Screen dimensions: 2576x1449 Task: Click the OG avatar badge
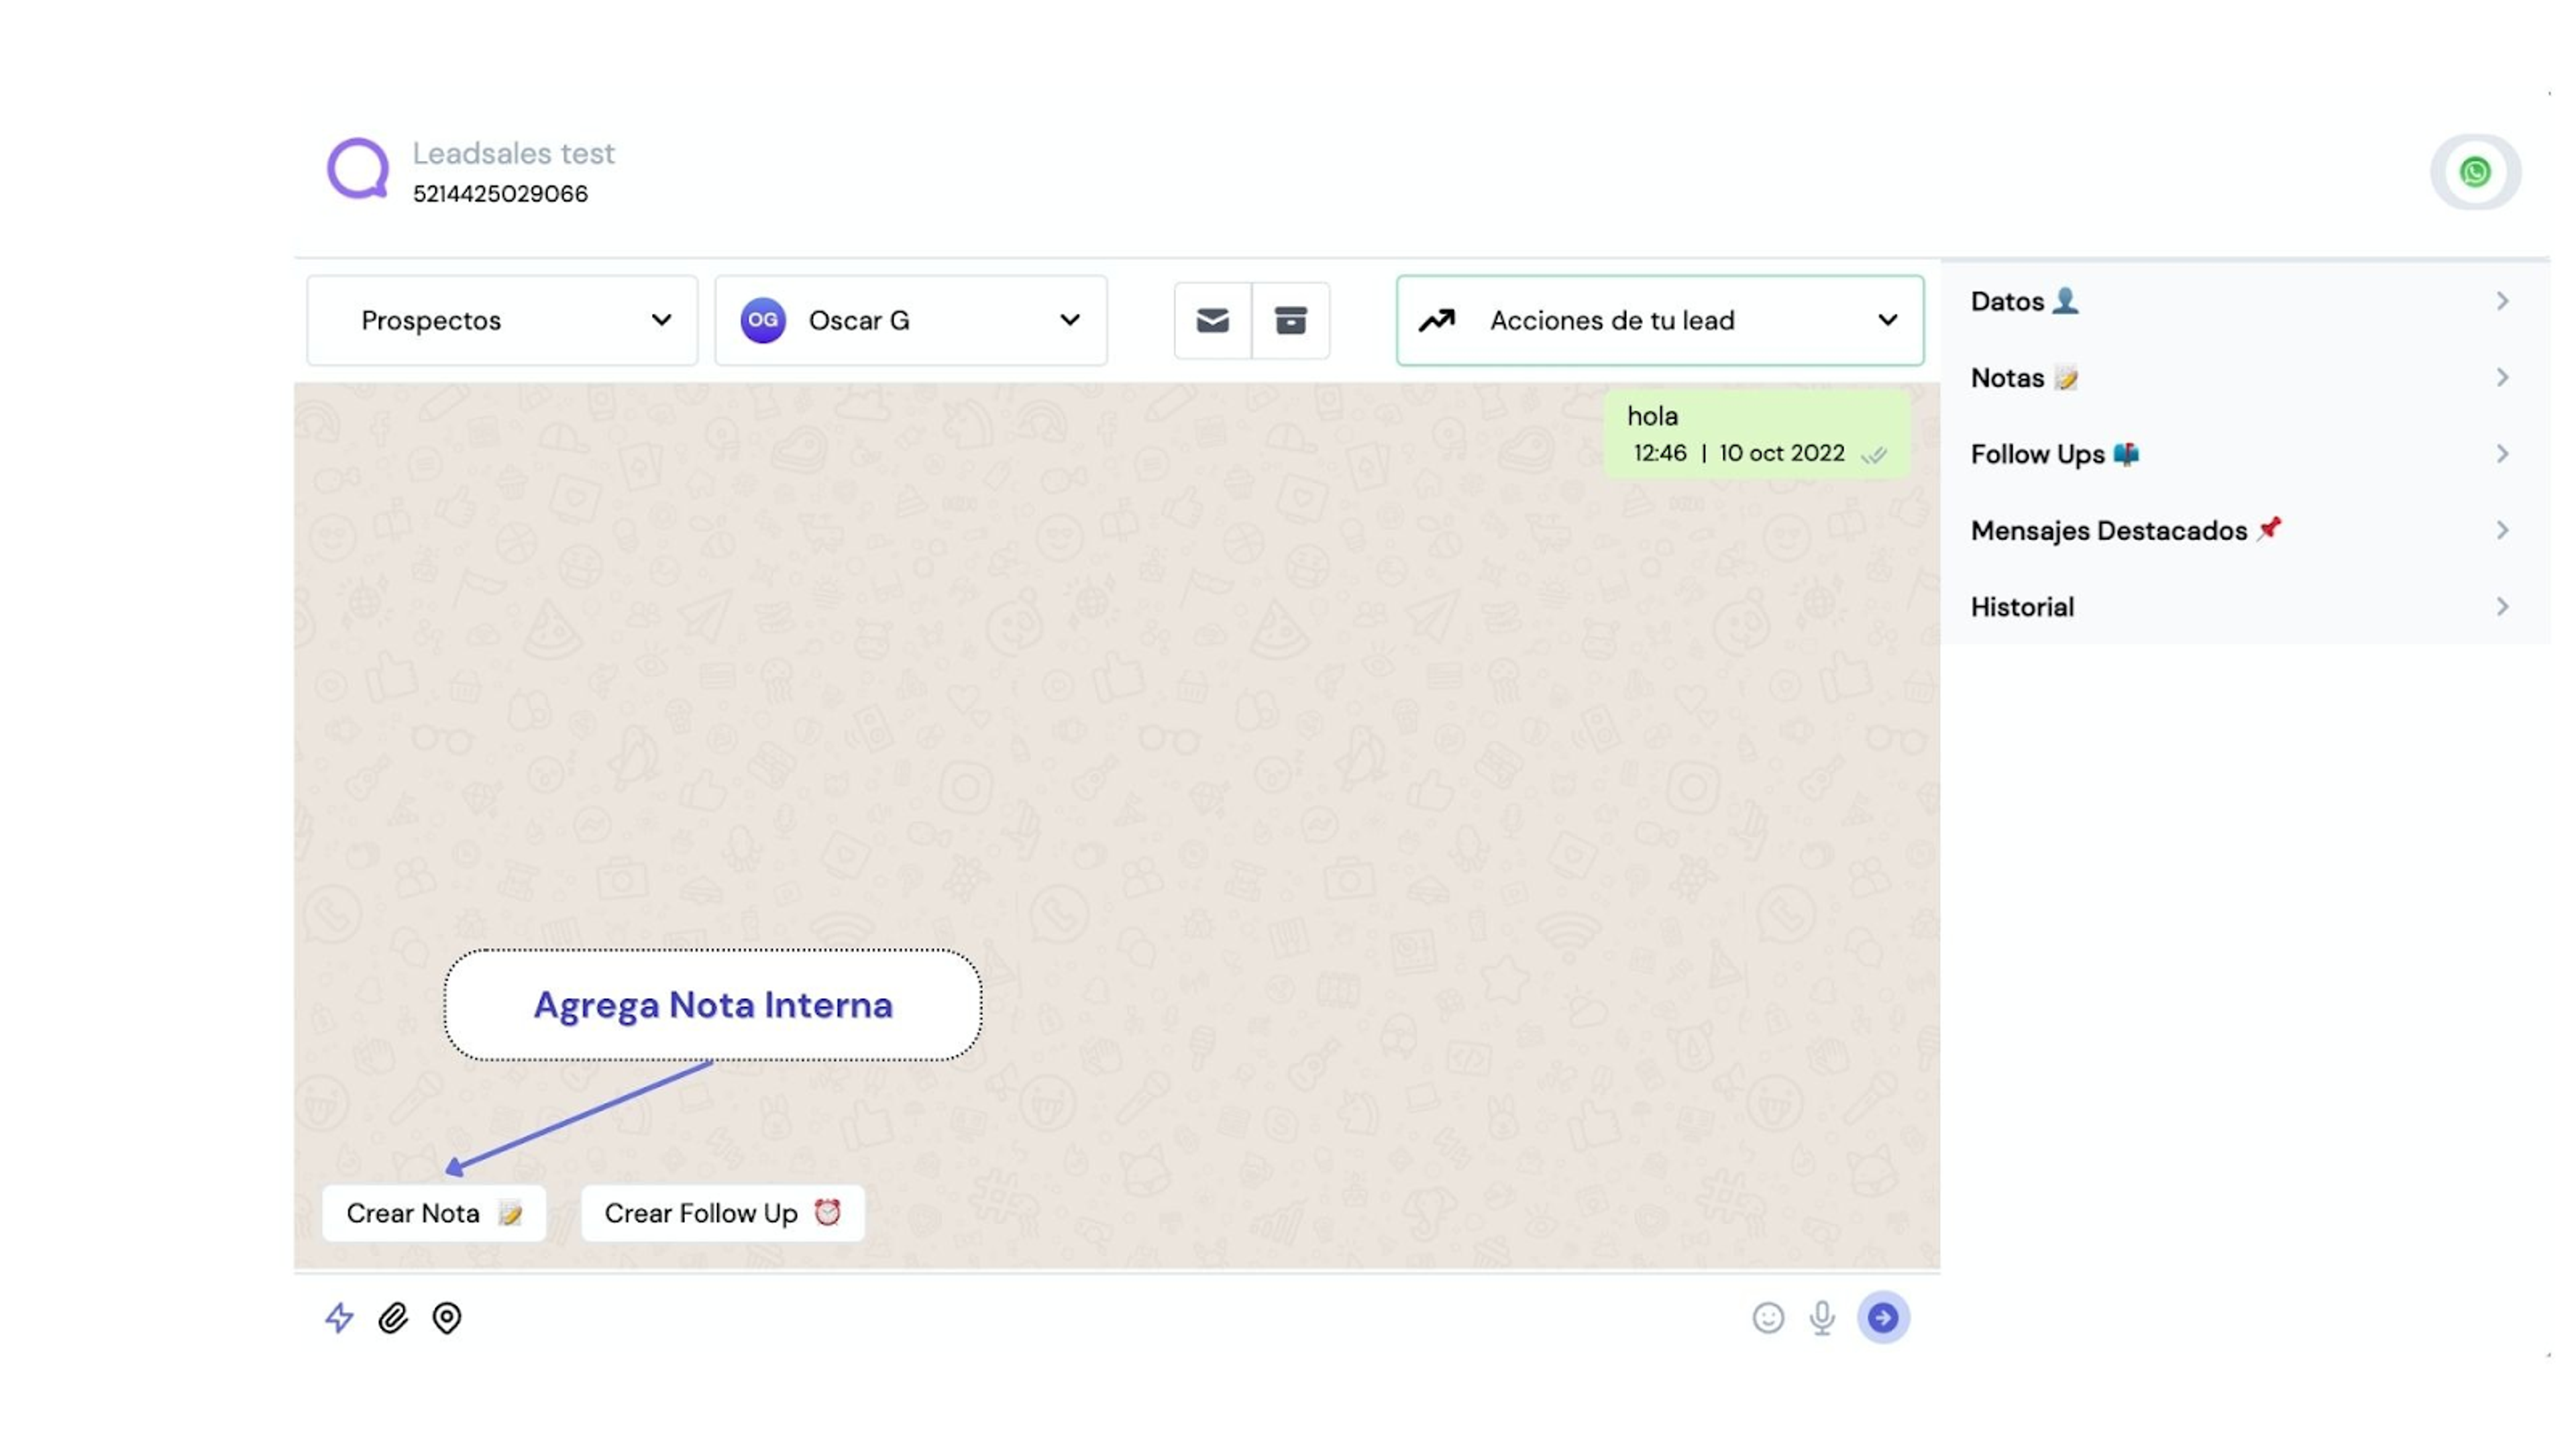click(763, 320)
